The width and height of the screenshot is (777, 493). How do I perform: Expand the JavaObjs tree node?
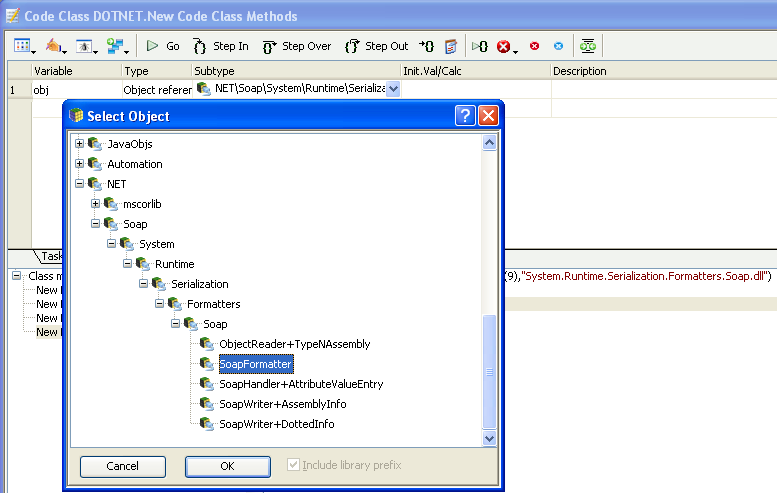coord(80,144)
